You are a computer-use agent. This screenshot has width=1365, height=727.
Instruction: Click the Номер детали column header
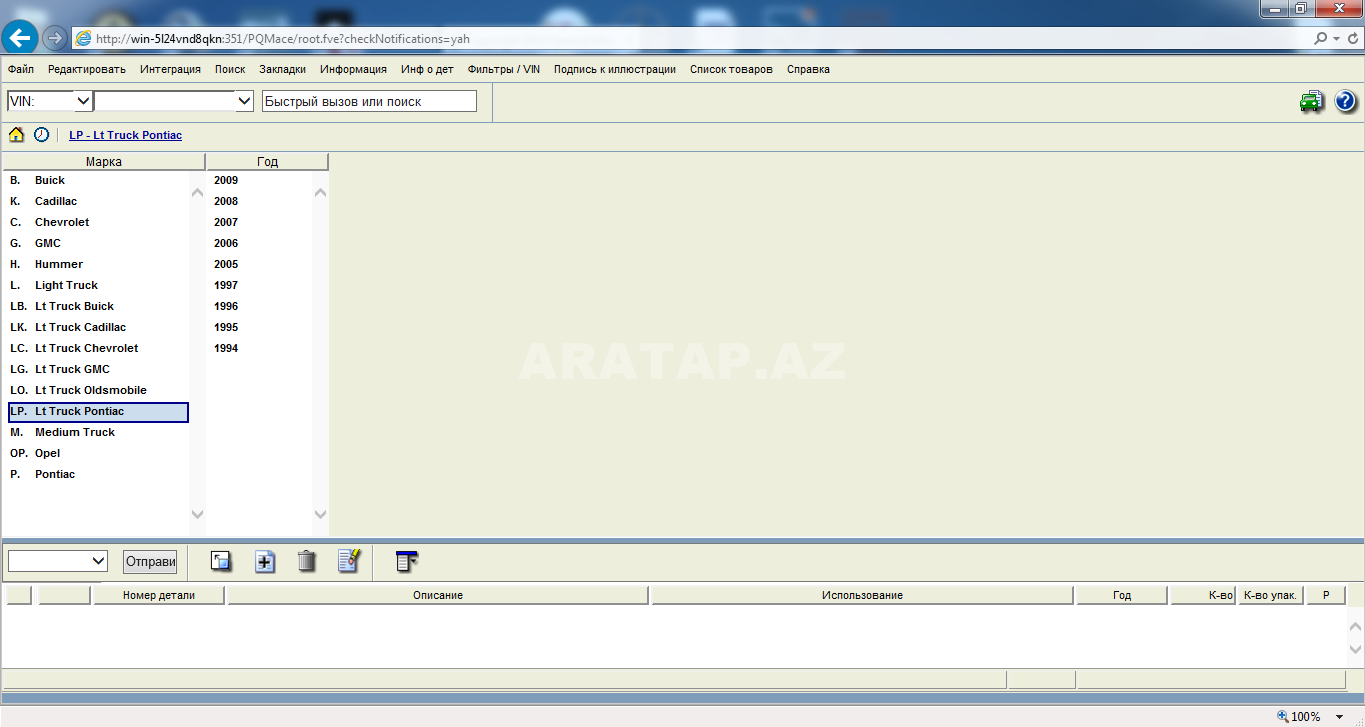tap(159, 595)
